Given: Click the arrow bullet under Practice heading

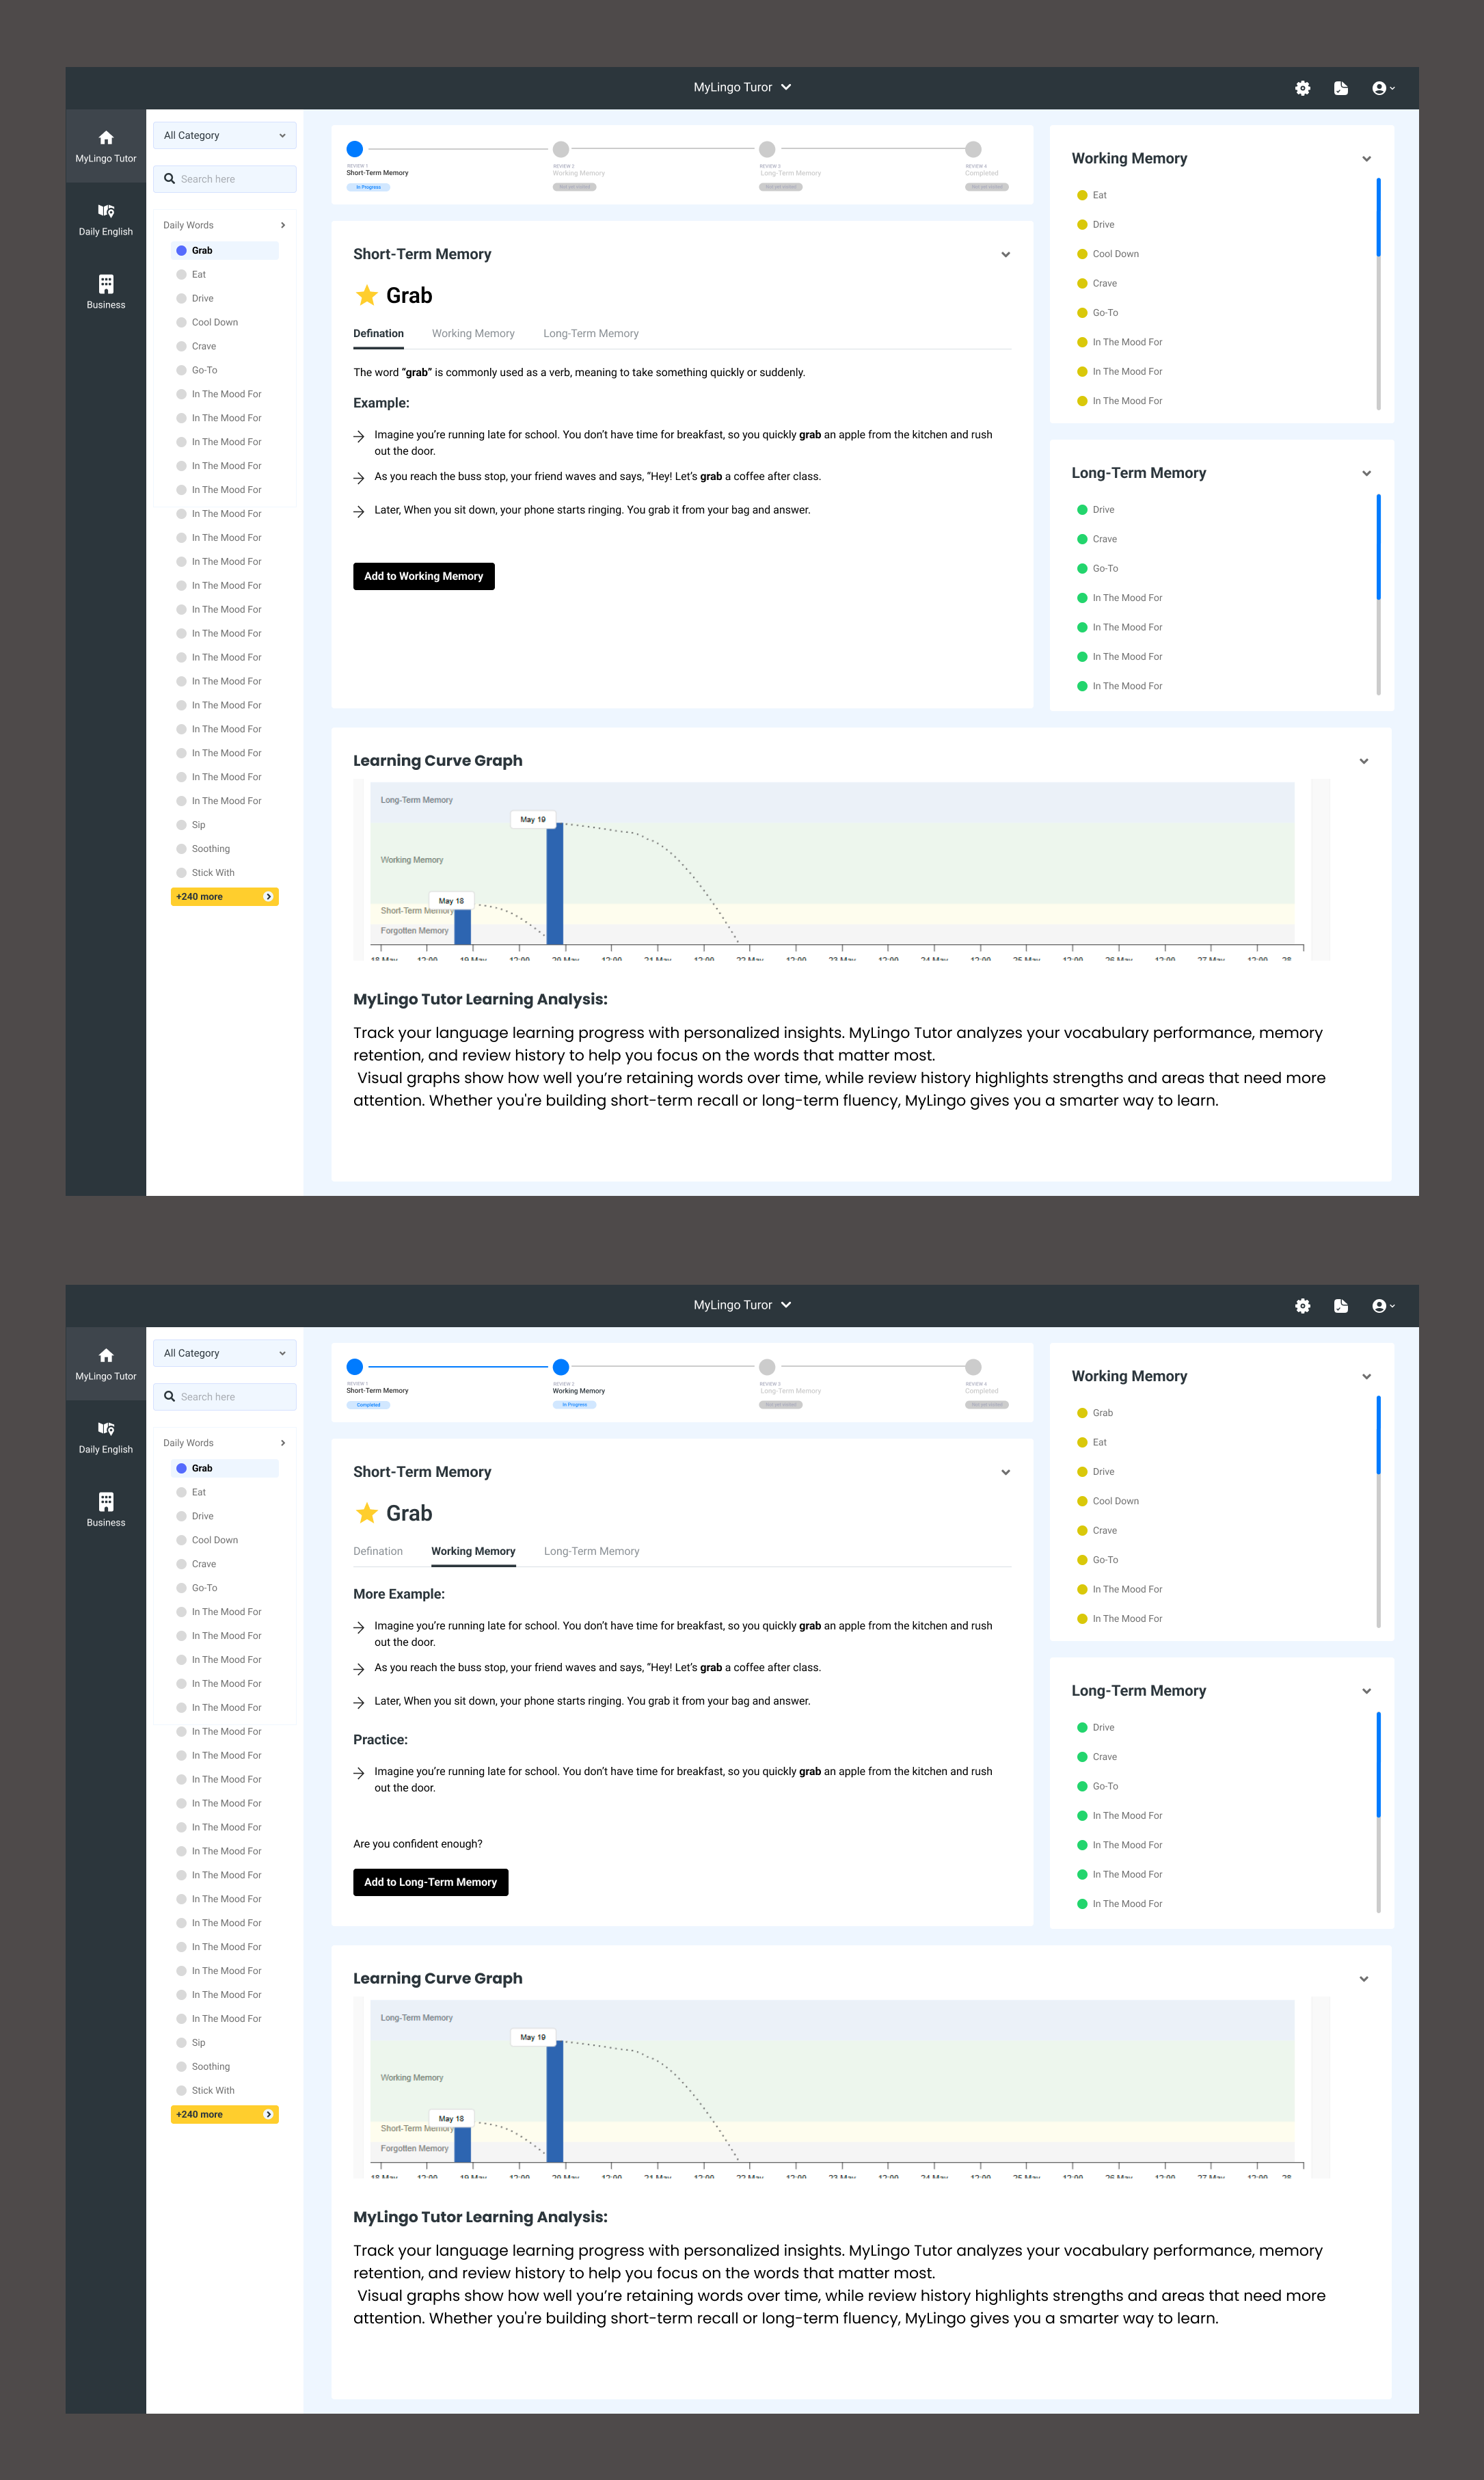Looking at the screenshot, I should pyautogui.click(x=359, y=1773).
